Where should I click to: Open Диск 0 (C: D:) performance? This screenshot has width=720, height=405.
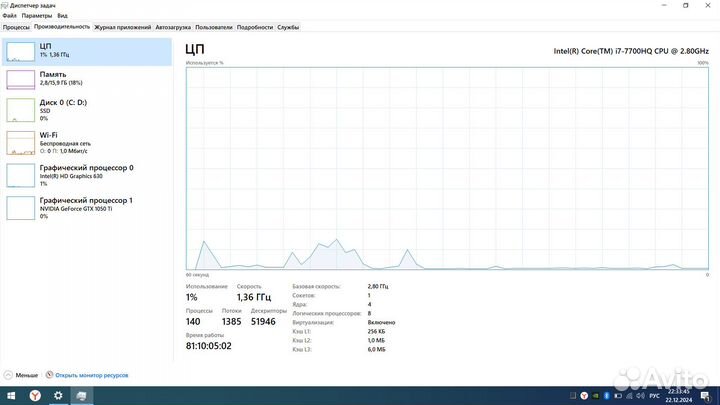[87, 110]
